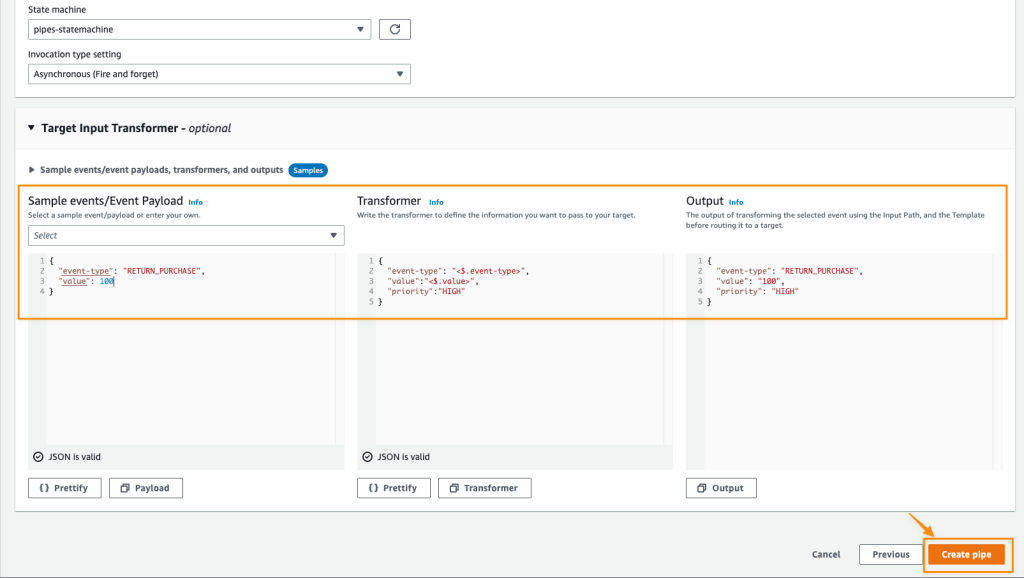Click inside the Transformer code editor
Viewport: 1024px width, 578px height.
coord(515,349)
